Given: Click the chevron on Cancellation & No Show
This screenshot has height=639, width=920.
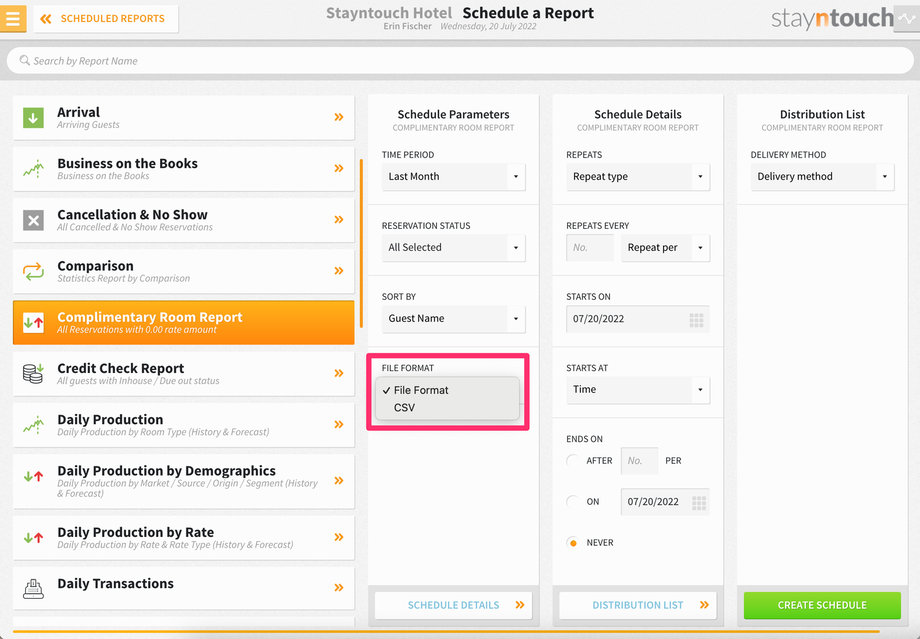Looking at the screenshot, I should coord(339,219).
